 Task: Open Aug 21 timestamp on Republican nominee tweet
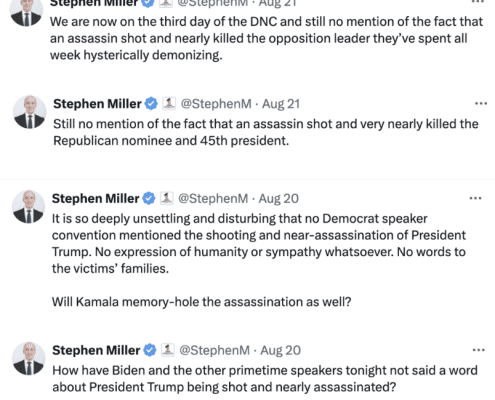click(281, 104)
